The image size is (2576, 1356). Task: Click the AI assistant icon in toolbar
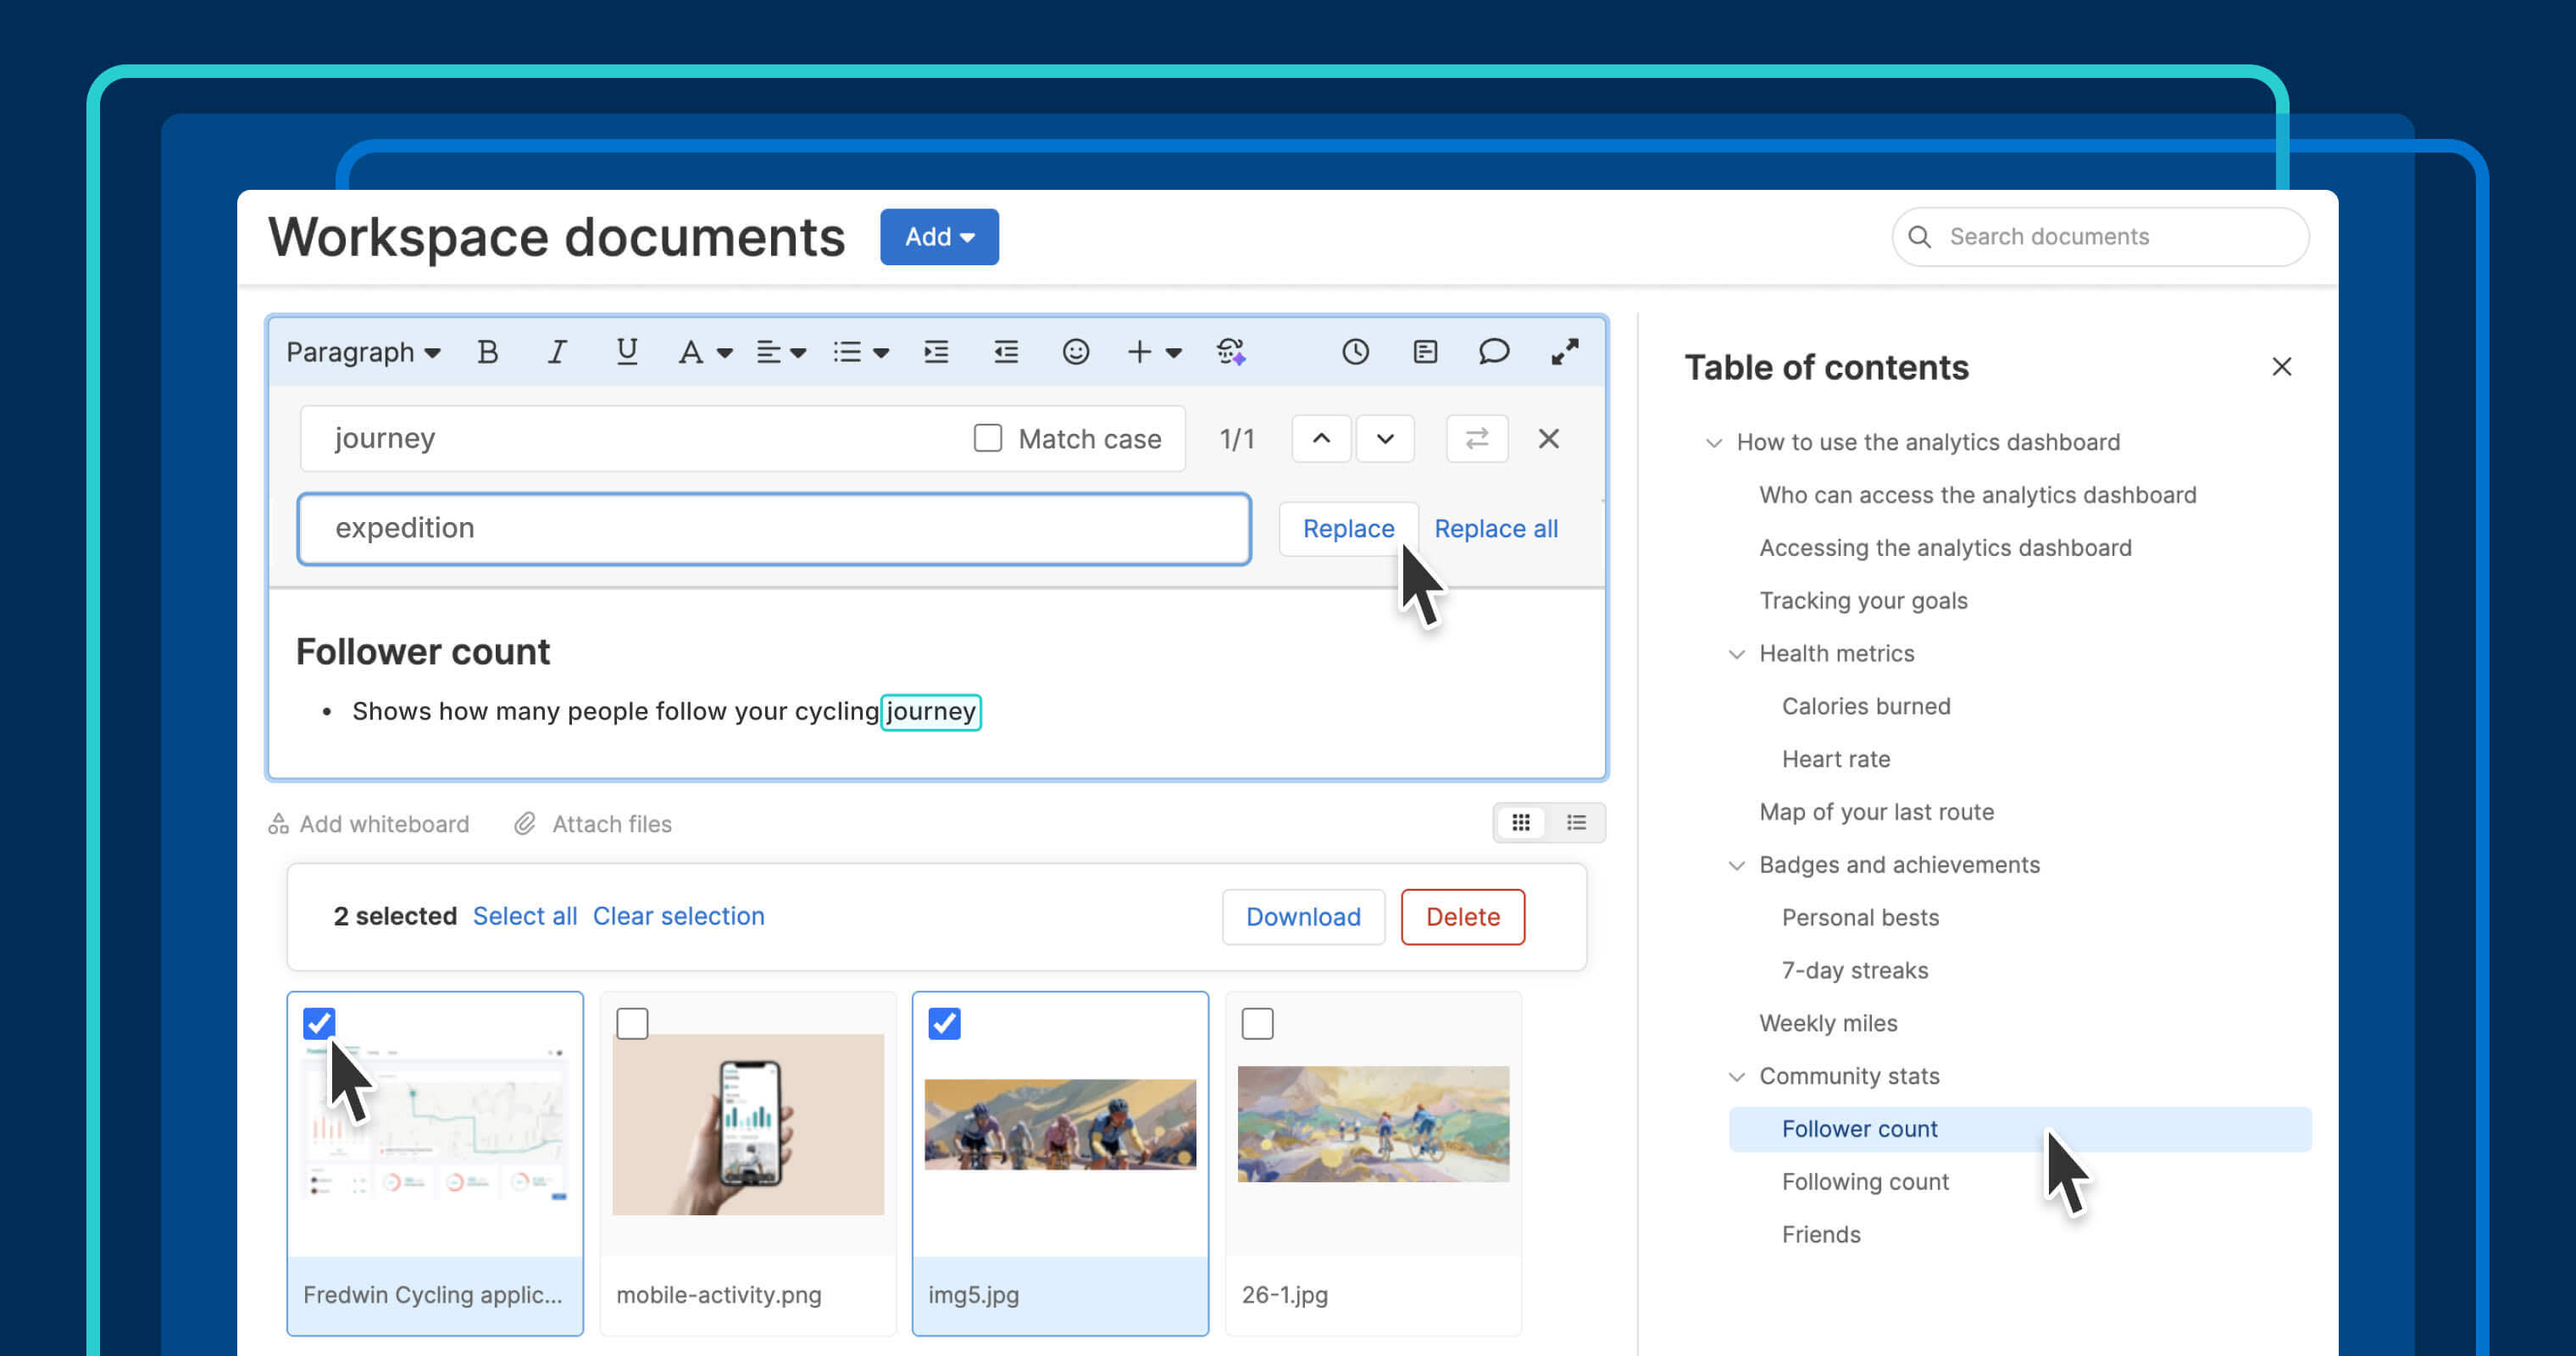pyautogui.click(x=1231, y=352)
